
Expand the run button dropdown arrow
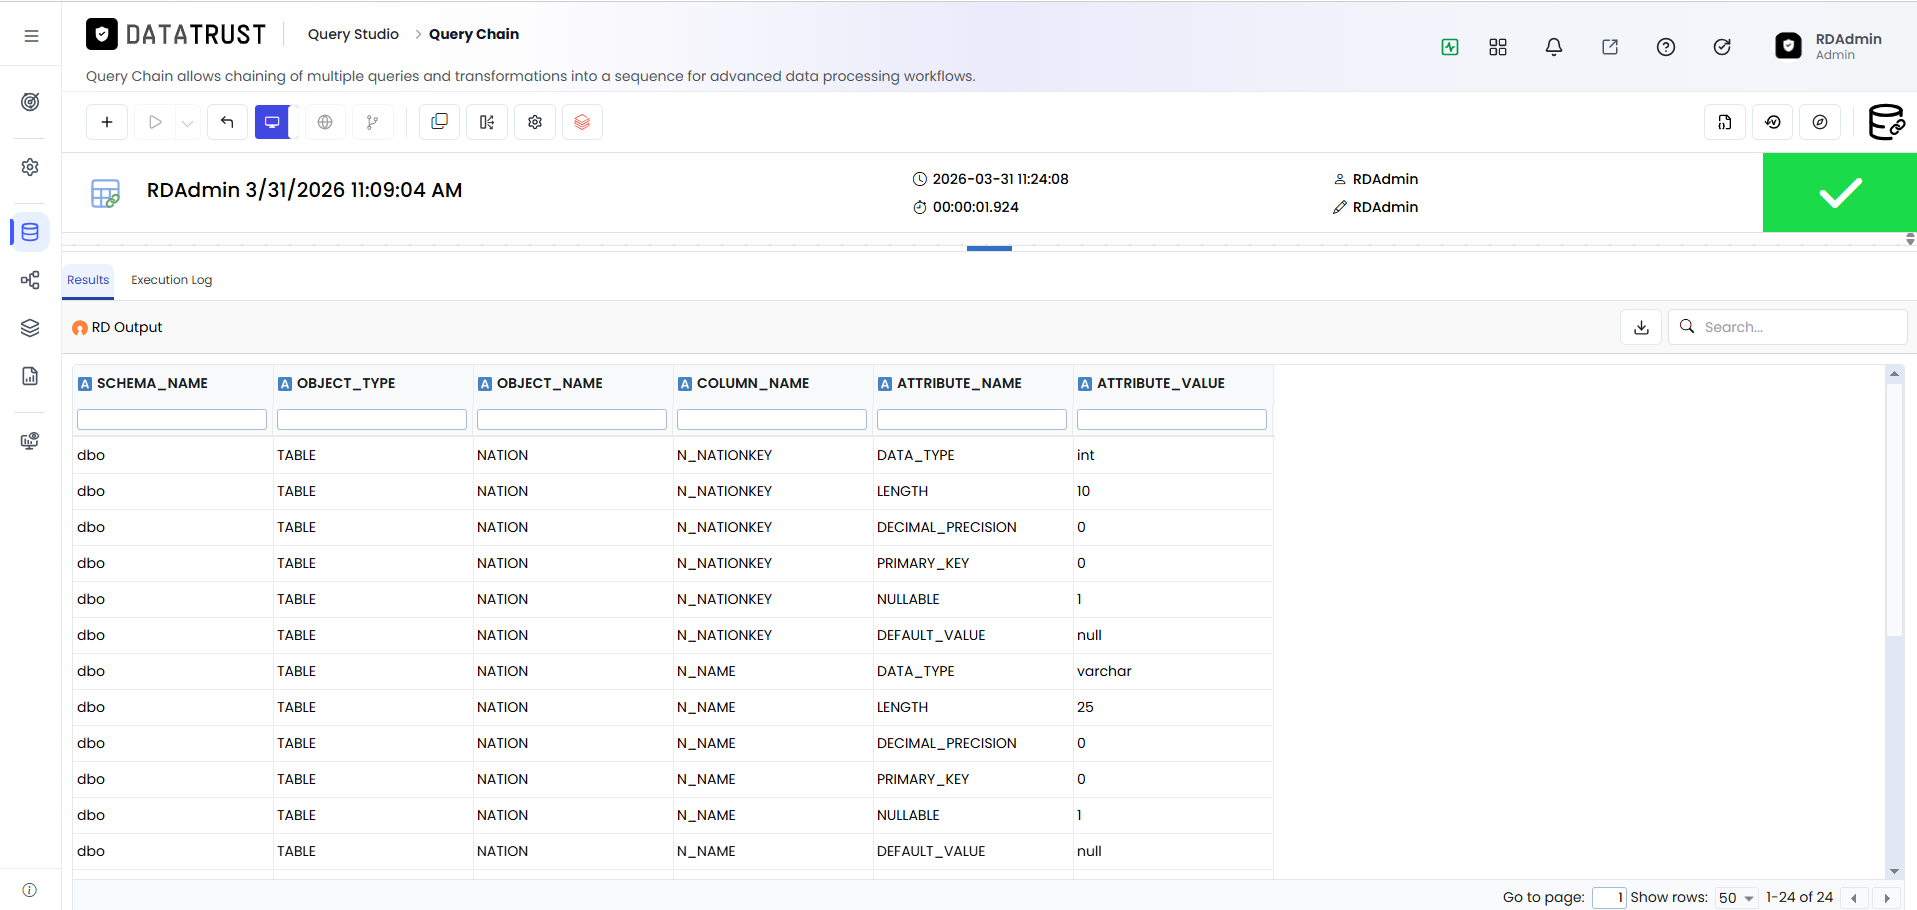[187, 122]
